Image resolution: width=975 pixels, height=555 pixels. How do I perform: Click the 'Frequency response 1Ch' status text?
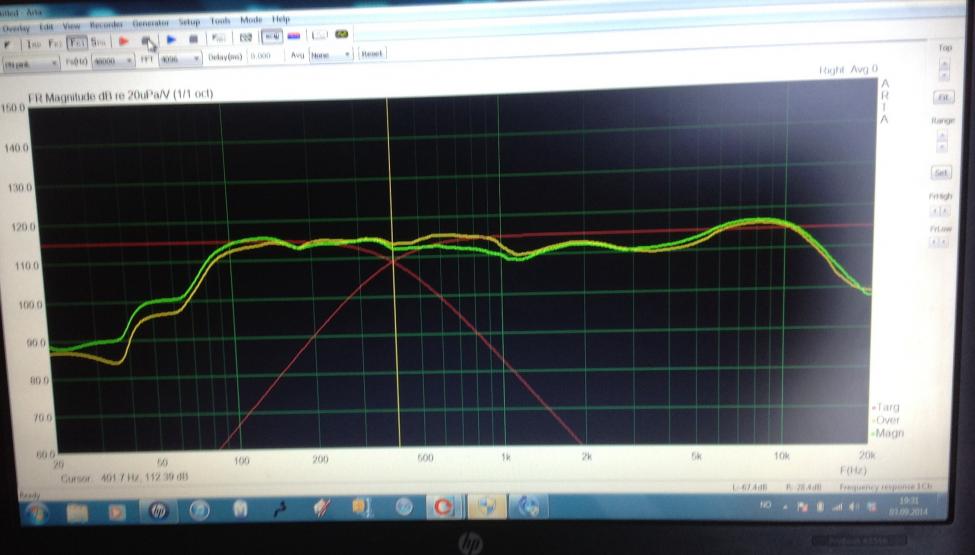pos(885,487)
